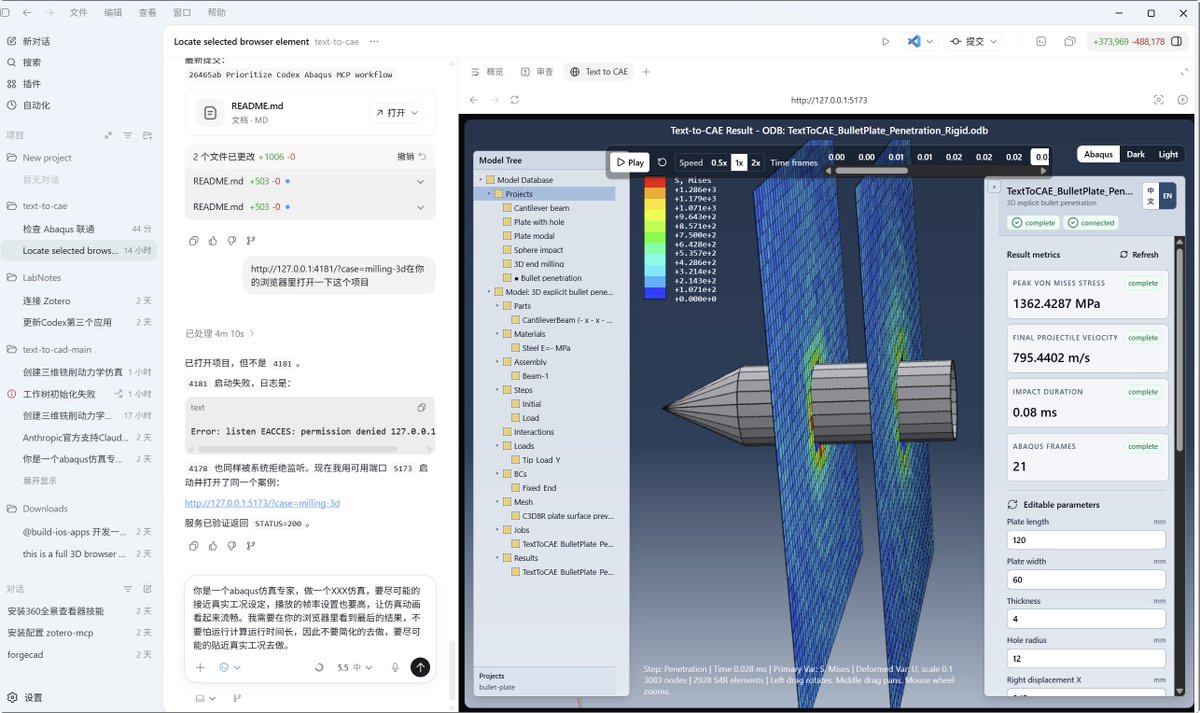Click the Hole radius input field
Viewport: 1200px width, 713px height.
1086,658
